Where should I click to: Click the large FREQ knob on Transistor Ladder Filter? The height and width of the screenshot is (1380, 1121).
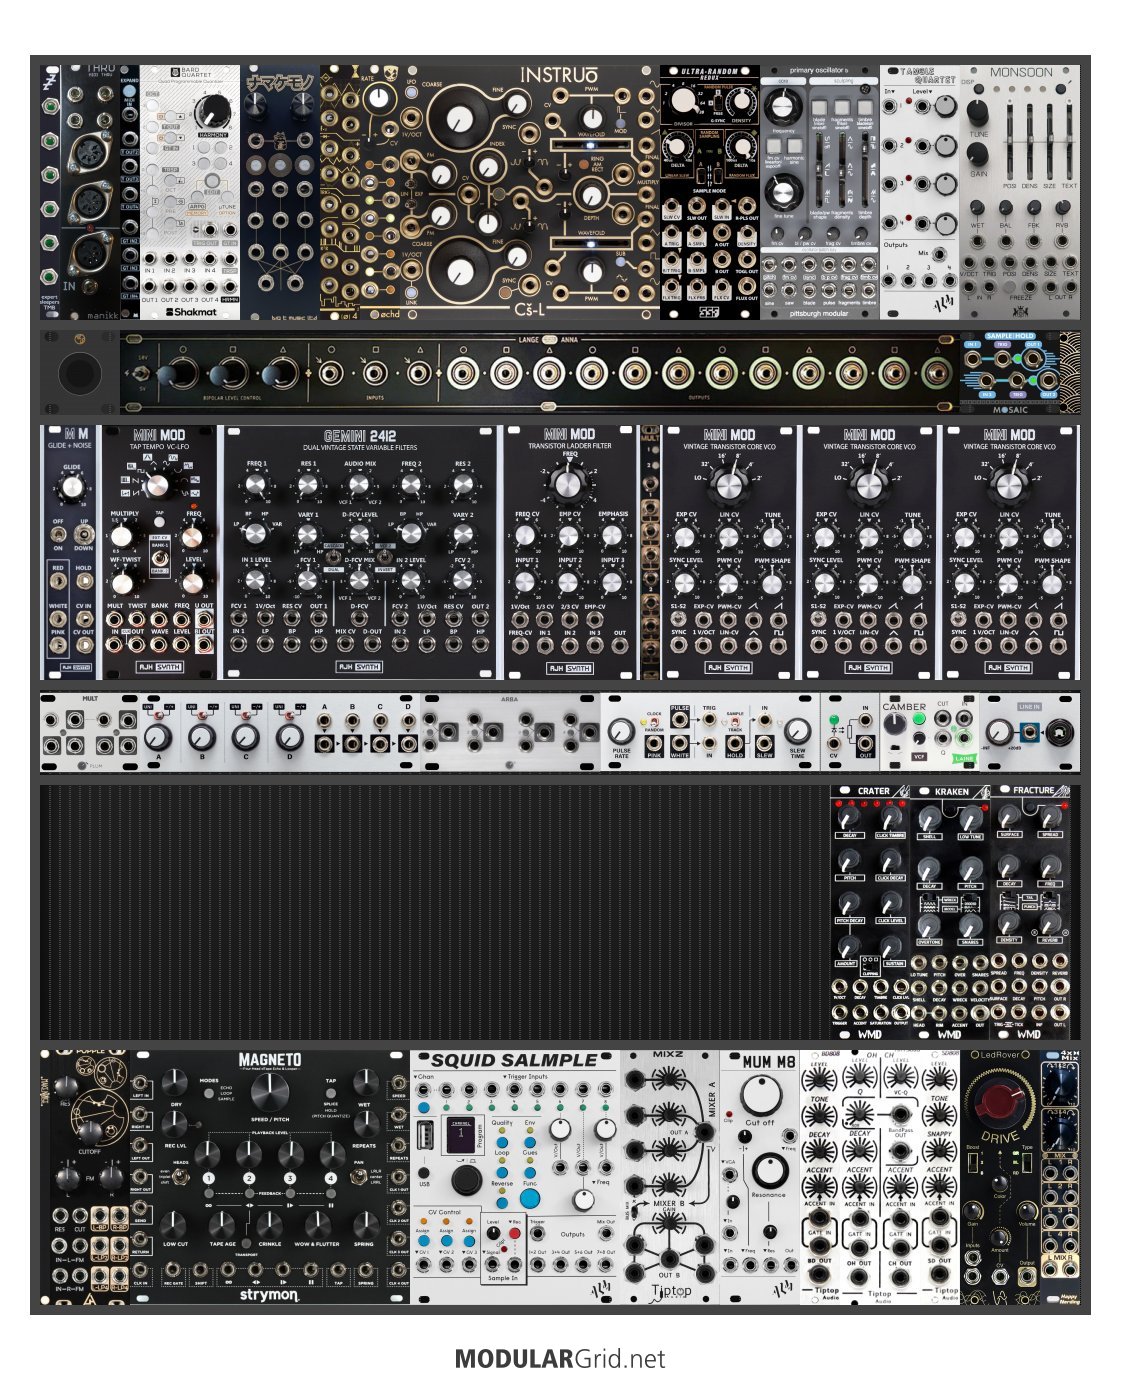click(569, 486)
